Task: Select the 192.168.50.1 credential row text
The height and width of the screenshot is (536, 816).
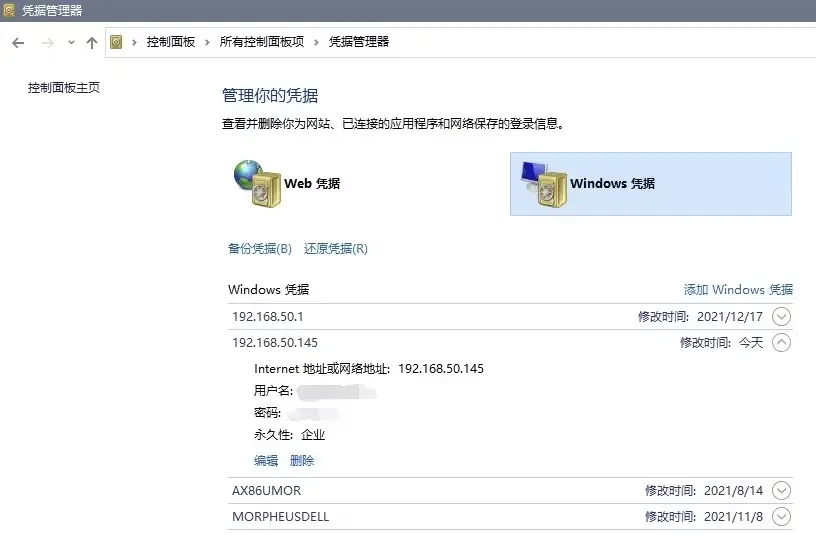Action: pyautogui.click(x=267, y=316)
